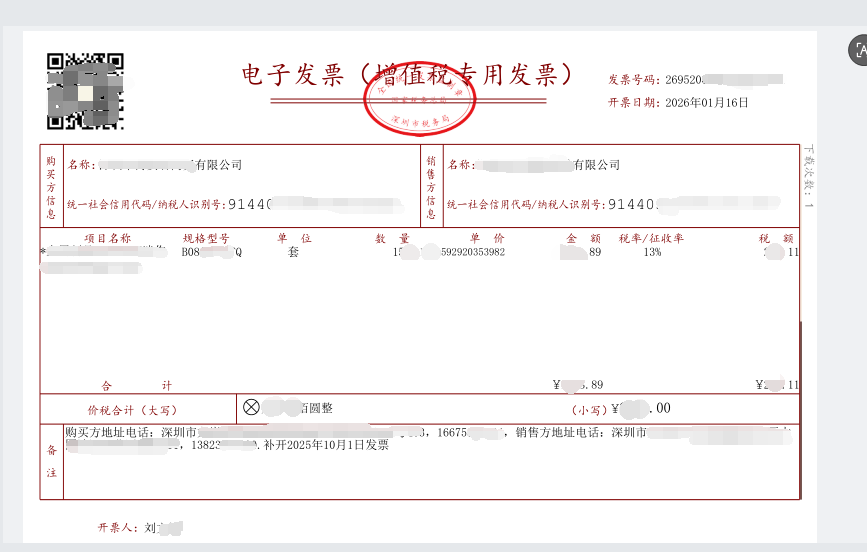Click the 备注 remarks label
The image size is (867, 552).
51,461
